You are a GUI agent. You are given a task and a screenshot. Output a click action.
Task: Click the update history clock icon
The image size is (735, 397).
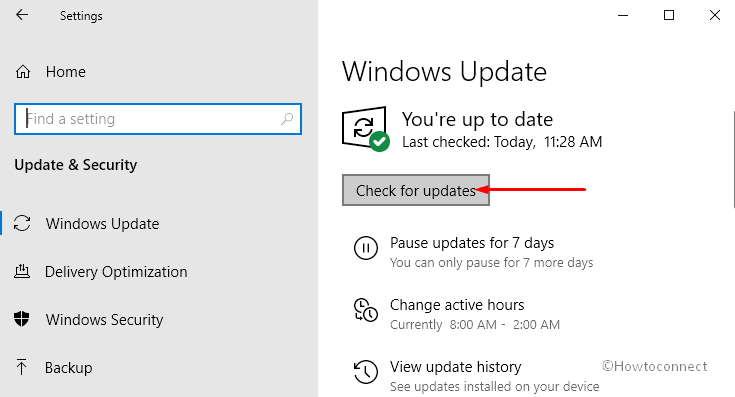point(366,372)
